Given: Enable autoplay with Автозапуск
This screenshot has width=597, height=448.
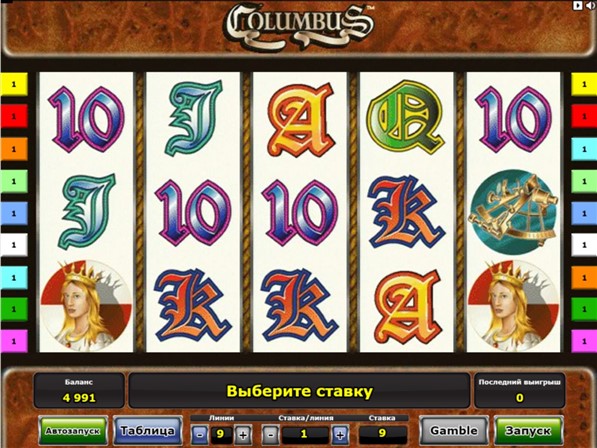Looking at the screenshot, I should [x=73, y=430].
